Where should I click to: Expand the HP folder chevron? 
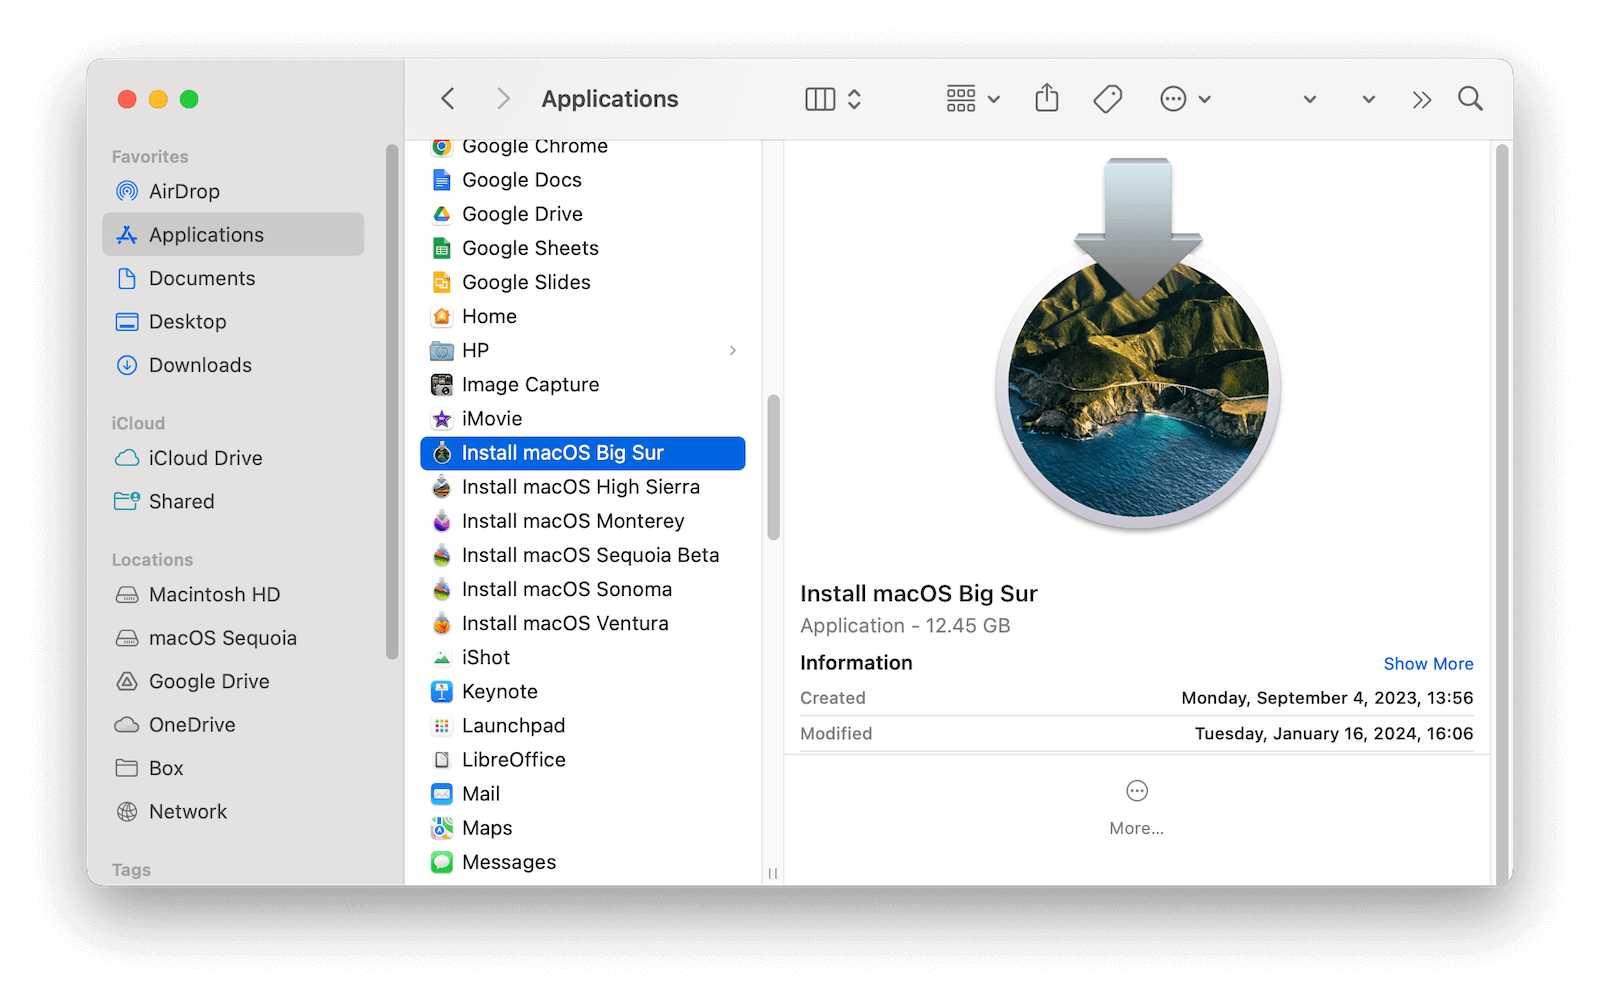pyautogui.click(x=733, y=350)
